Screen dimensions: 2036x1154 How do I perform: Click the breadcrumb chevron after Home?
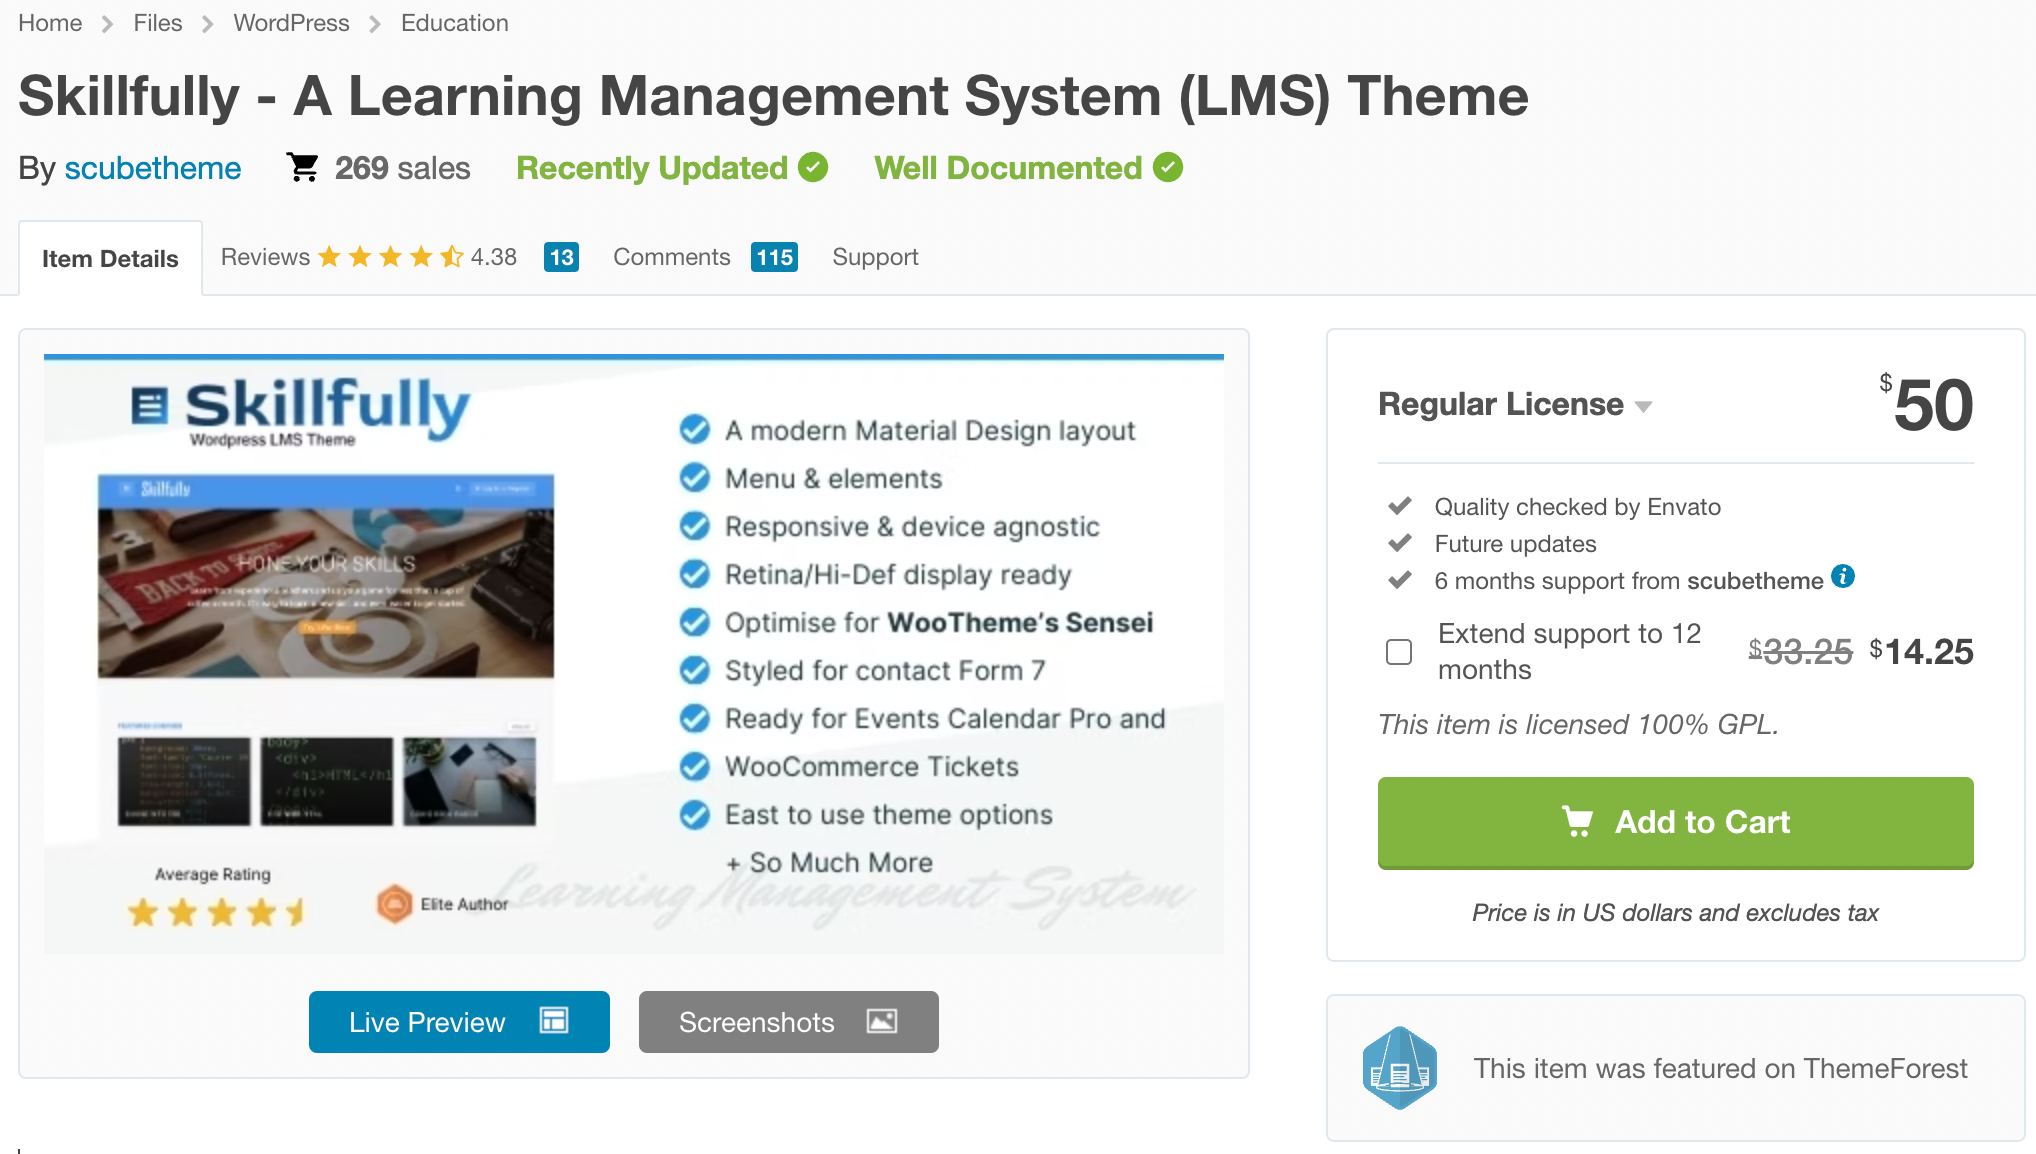coord(108,24)
